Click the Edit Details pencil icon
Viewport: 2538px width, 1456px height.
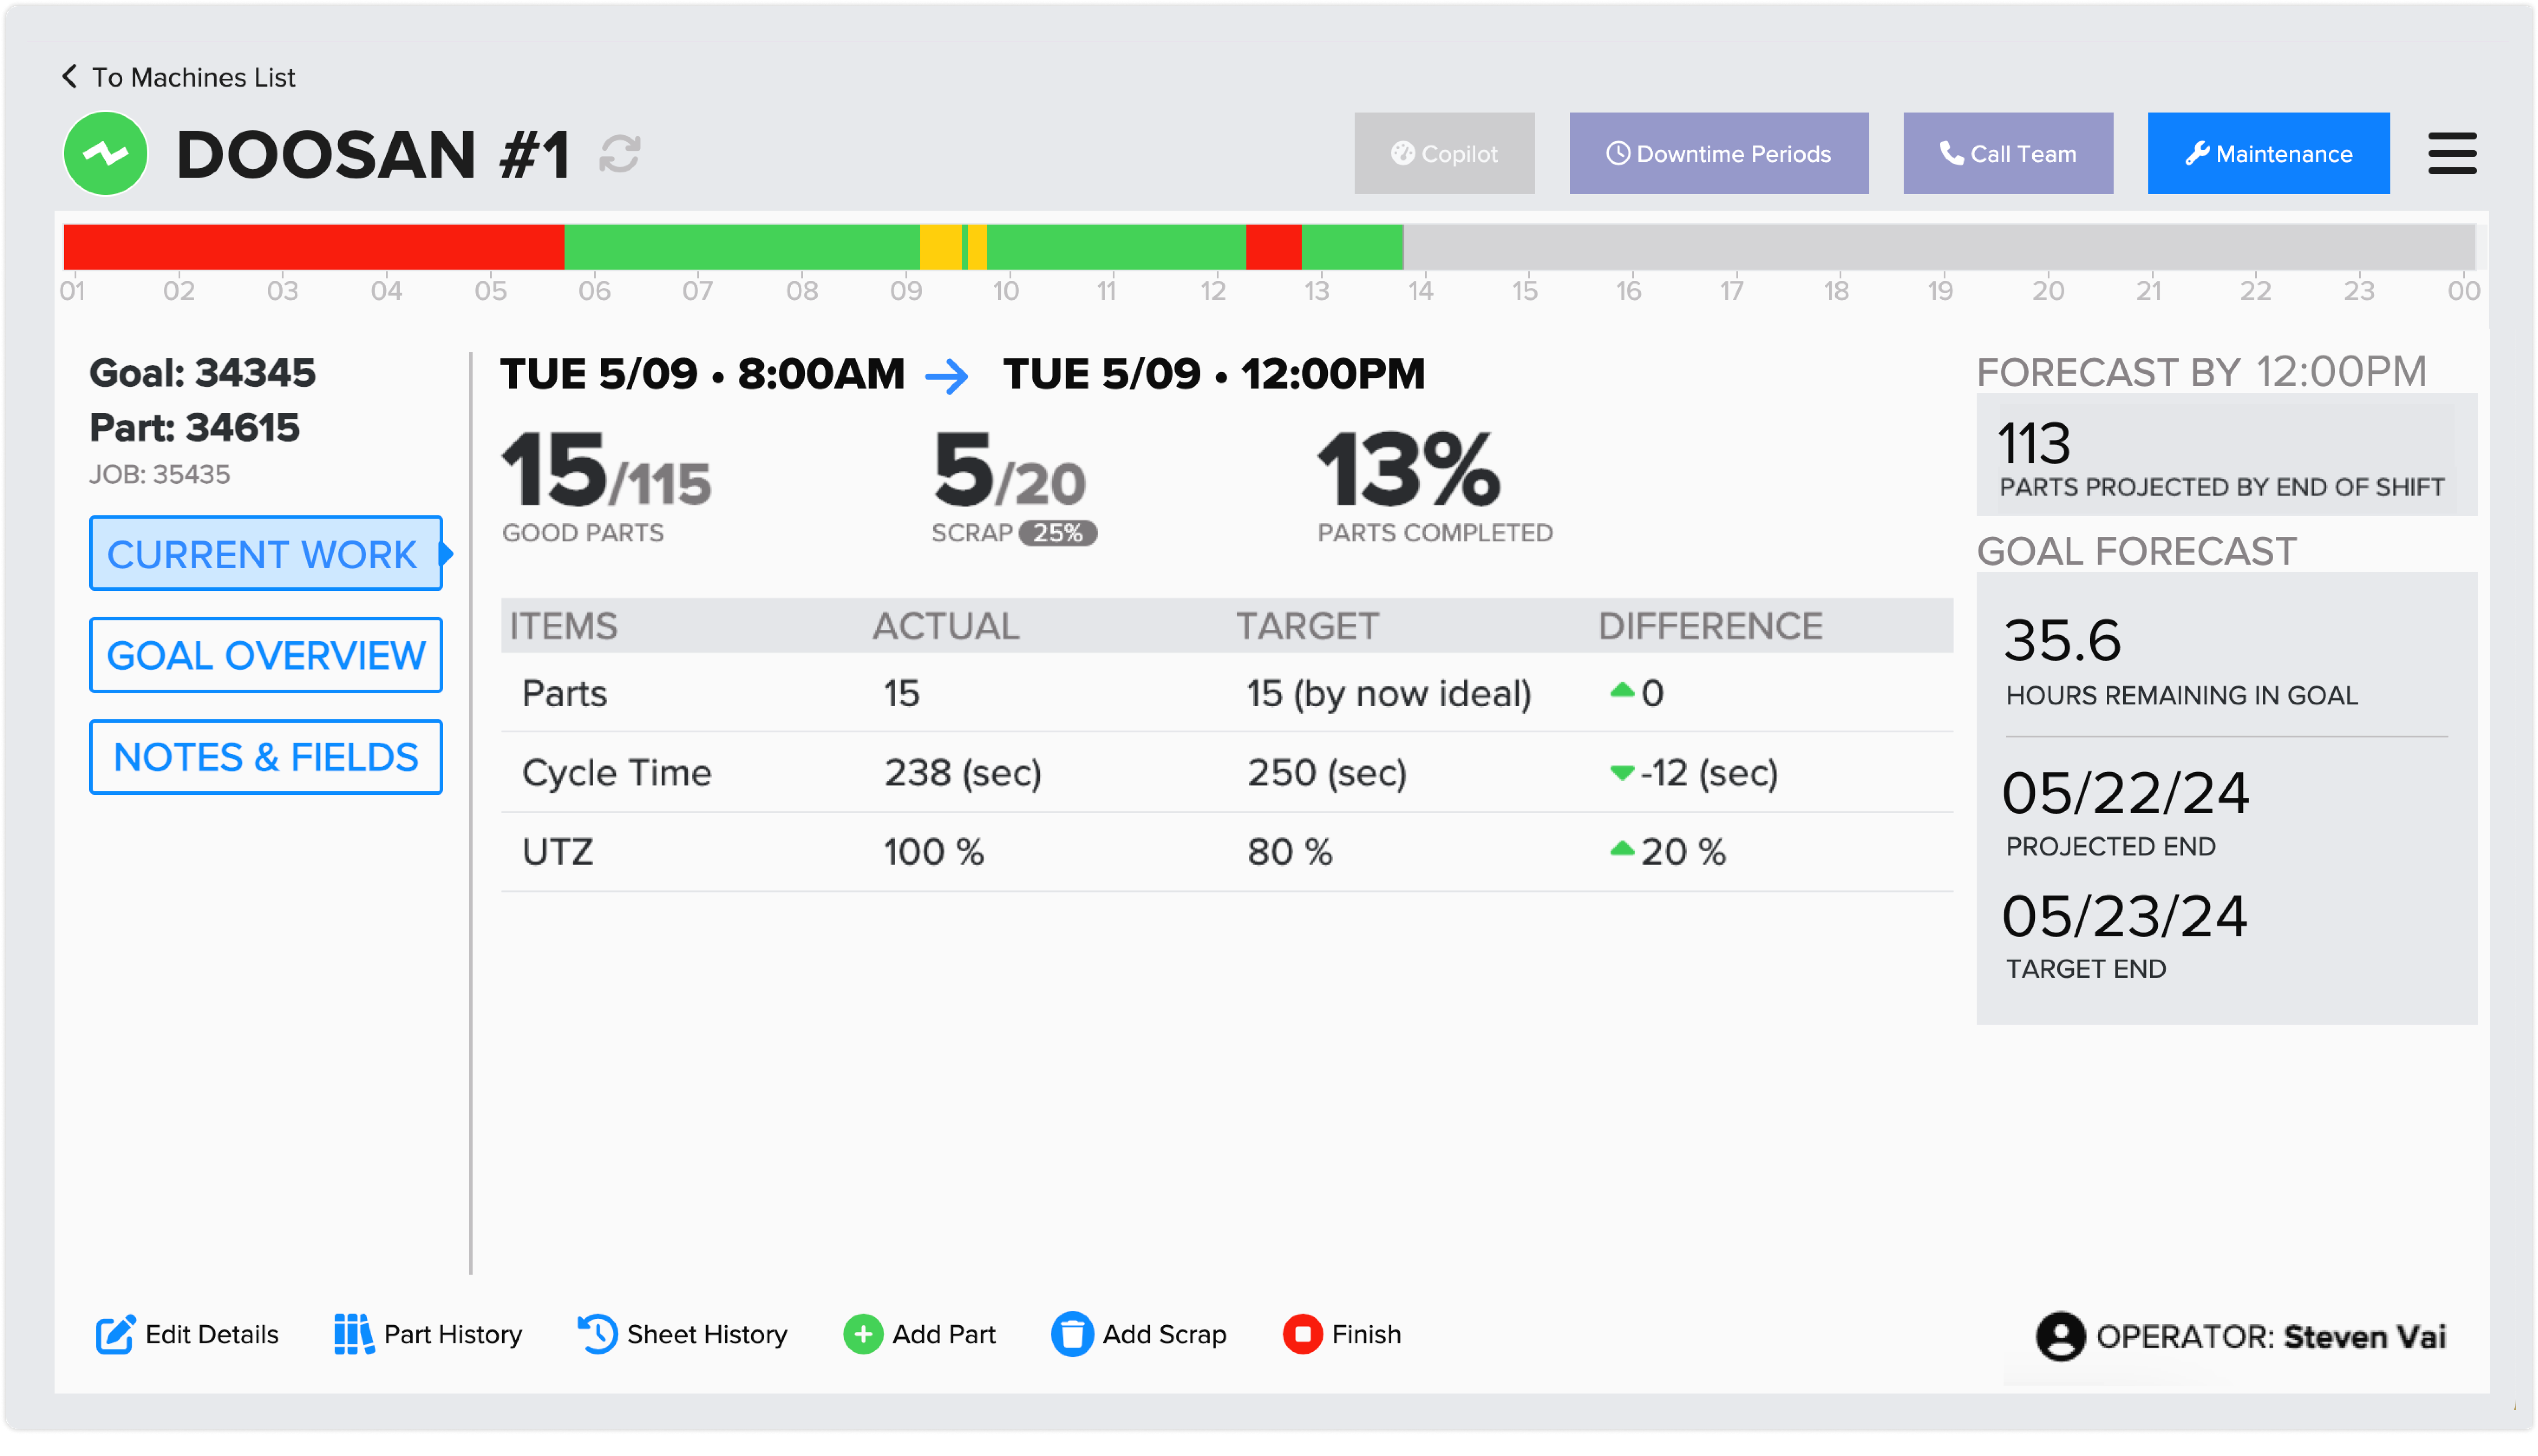[115, 1335]
